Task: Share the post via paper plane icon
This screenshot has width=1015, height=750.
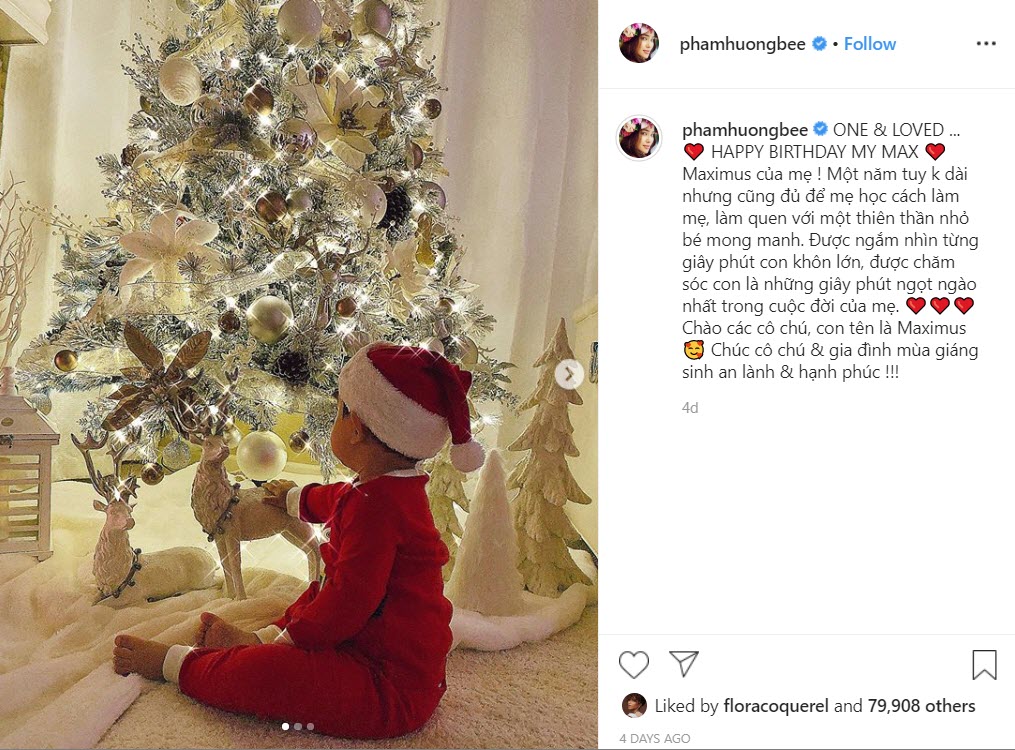Action: (x=684, y=664)
